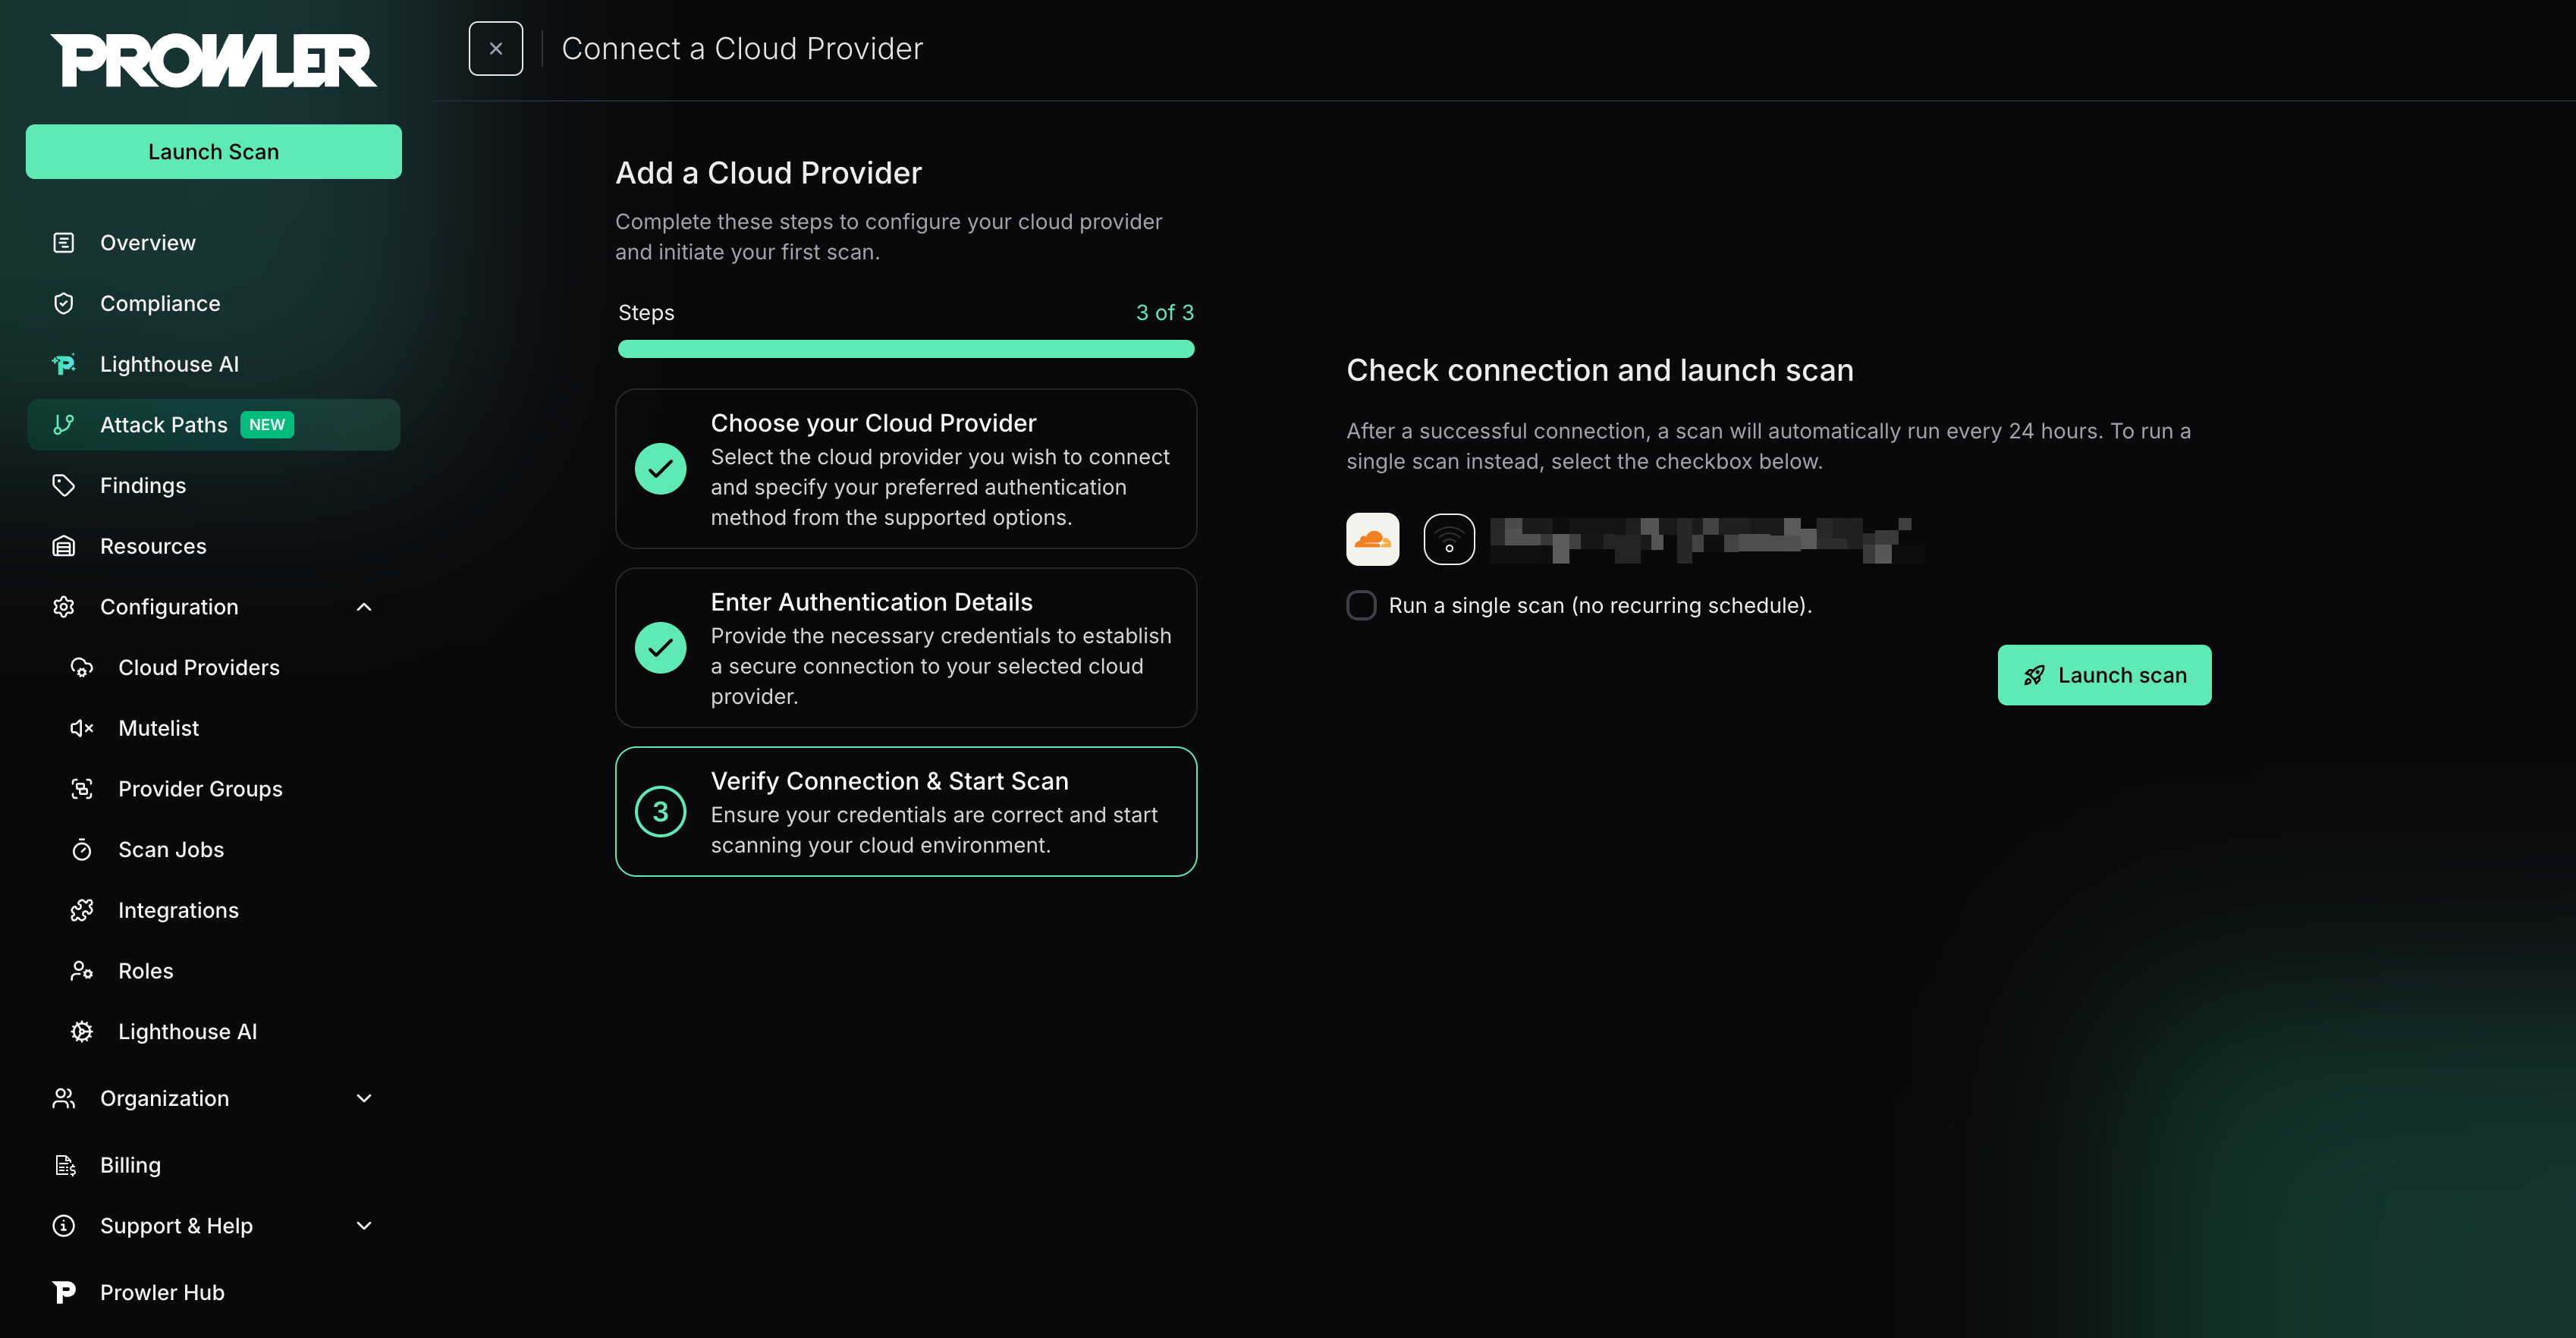Screen dimensions: 2576x1338
Task: Enable the run a single scan checkbox
Action: pyautogui.click(x=1361, y=605)
